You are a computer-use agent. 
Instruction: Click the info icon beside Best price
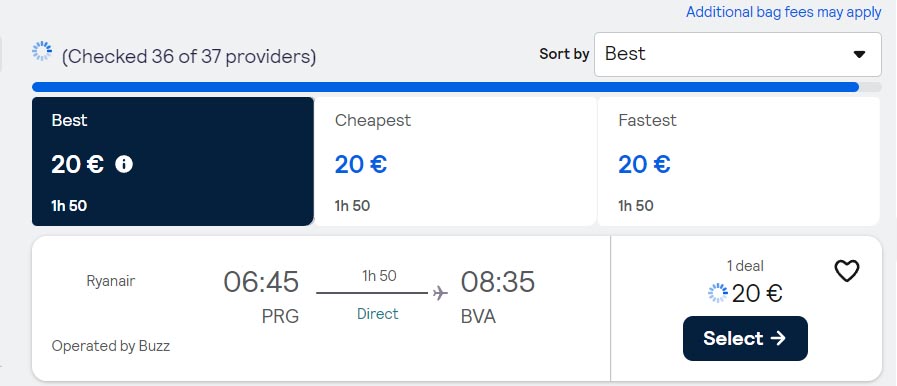point(124,165)
